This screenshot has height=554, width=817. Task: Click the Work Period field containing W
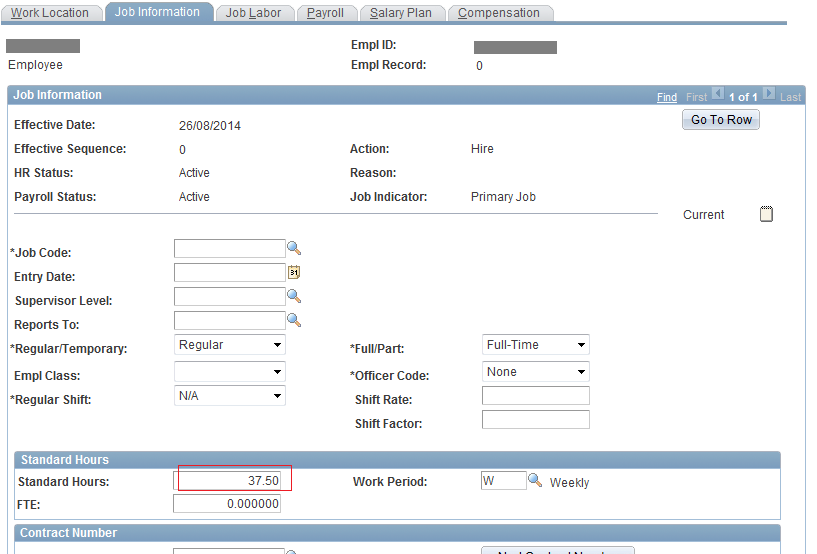[504, 481]
